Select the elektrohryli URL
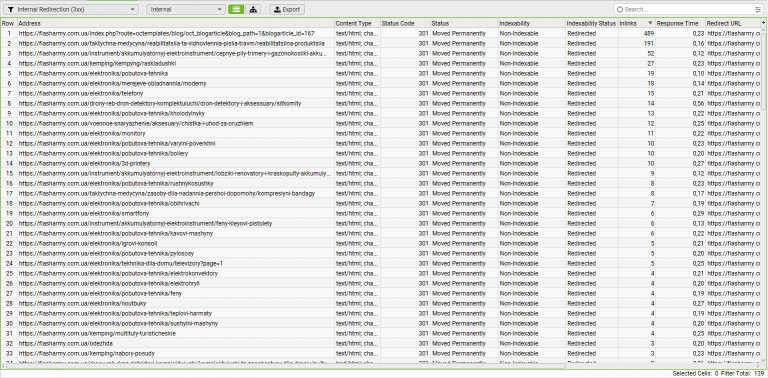The width and height of the screenshot is (768, 378). [109, 283]
